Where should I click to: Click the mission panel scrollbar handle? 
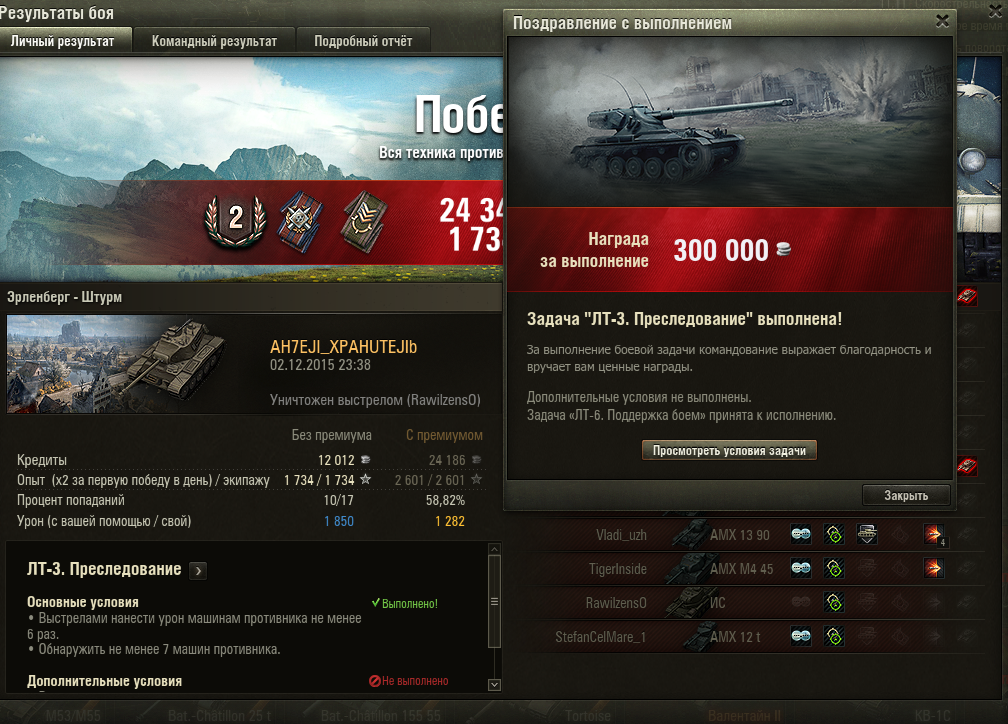[x=494, y=602]
